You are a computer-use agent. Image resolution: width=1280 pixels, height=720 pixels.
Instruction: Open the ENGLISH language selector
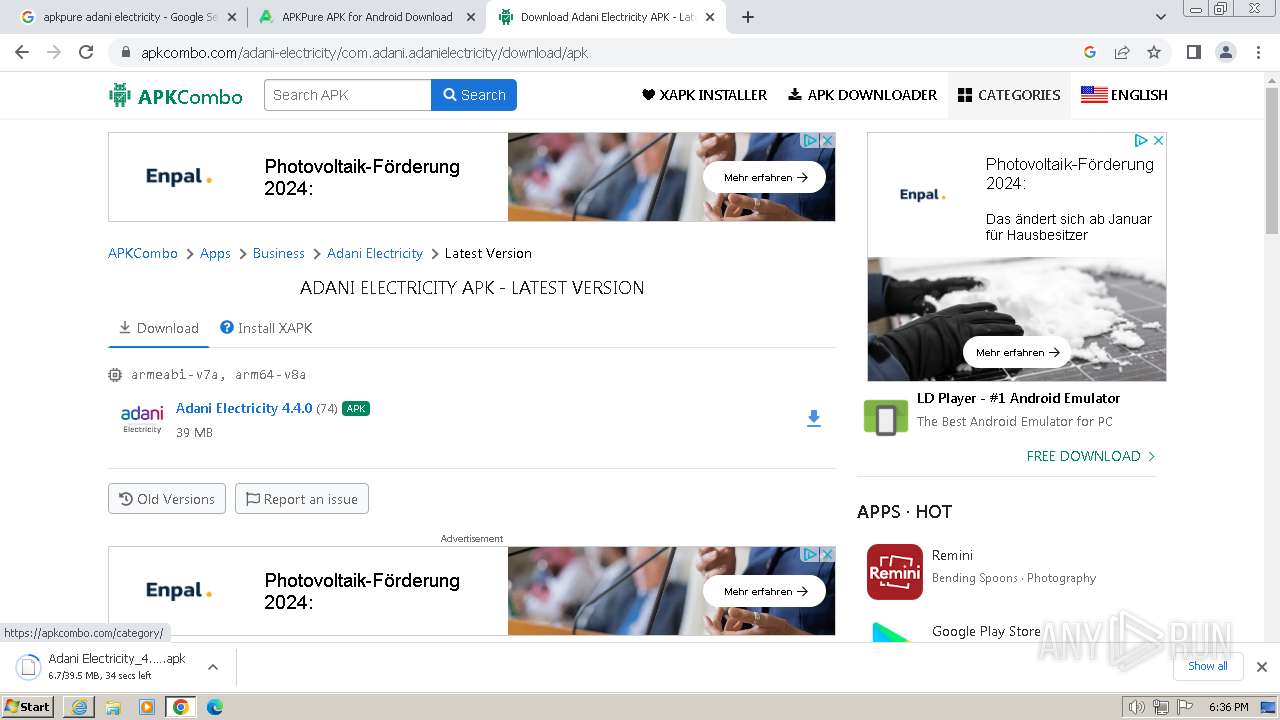1124,95
